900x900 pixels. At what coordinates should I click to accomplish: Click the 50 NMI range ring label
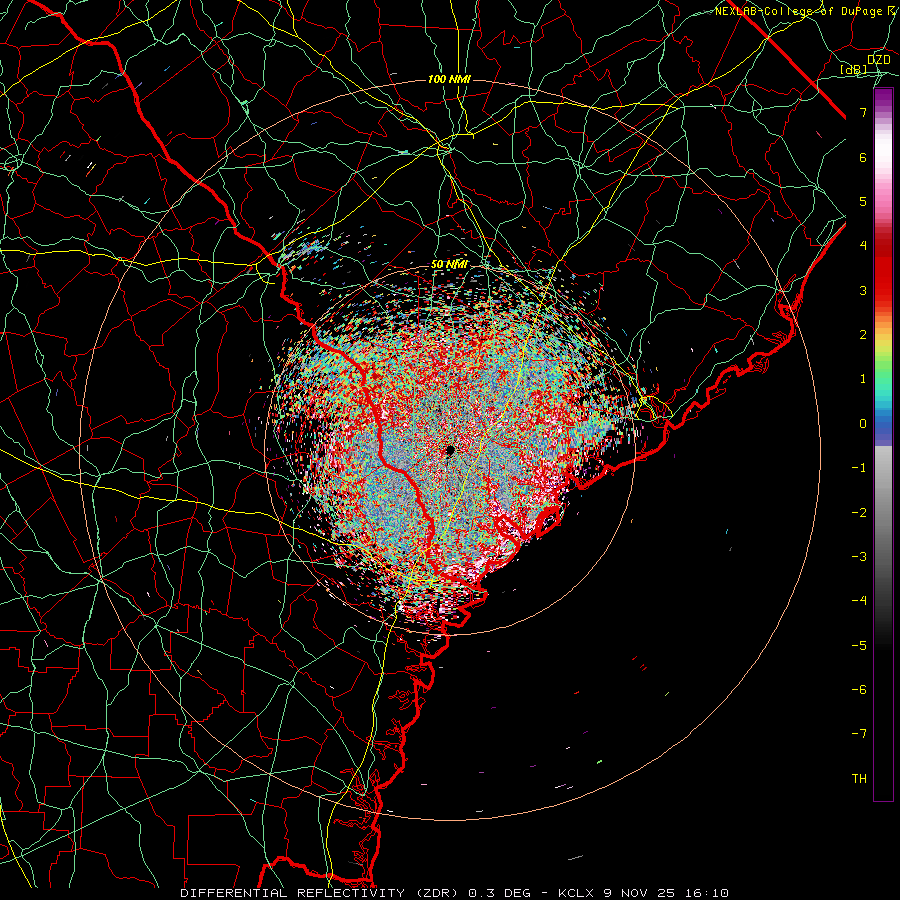coord(449,265)
